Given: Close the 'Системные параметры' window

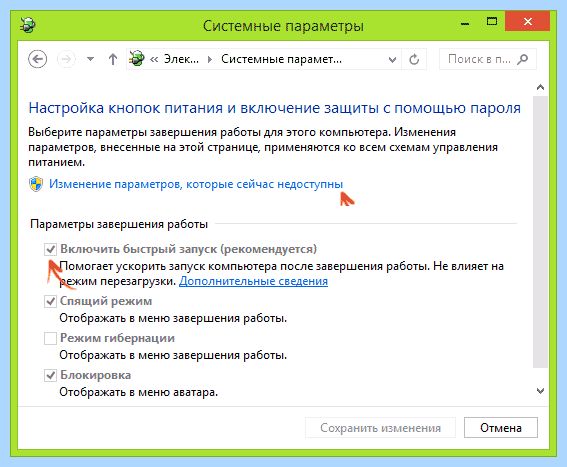Looking at the screenshot, I should point(528,21).
